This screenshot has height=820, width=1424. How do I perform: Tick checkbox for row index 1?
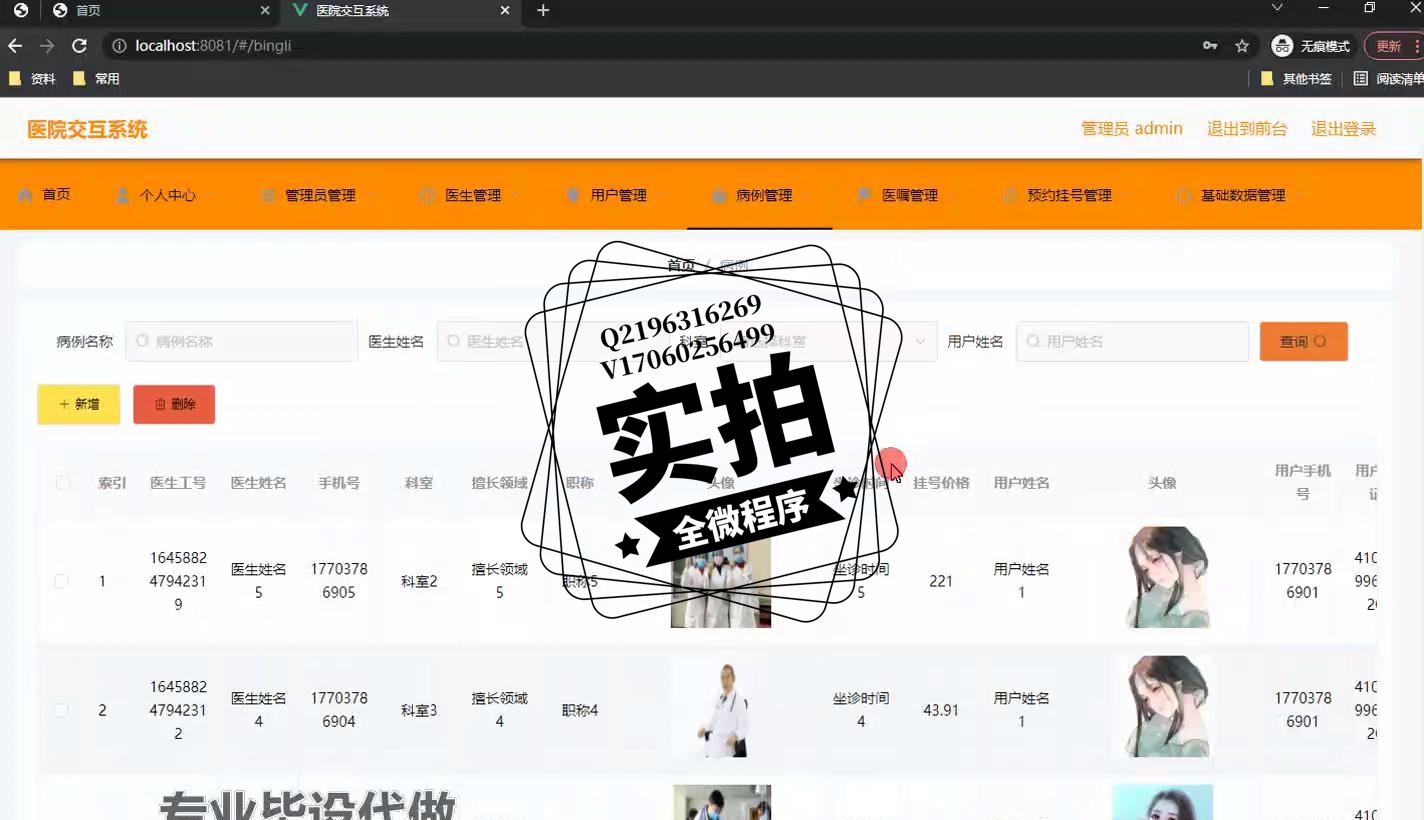click(61, 581)
